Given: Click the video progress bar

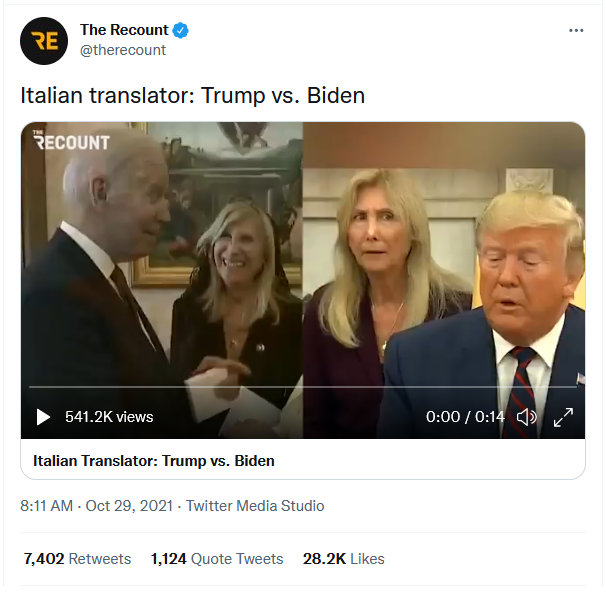Looking at the screenshot, I should coord(303,386).
